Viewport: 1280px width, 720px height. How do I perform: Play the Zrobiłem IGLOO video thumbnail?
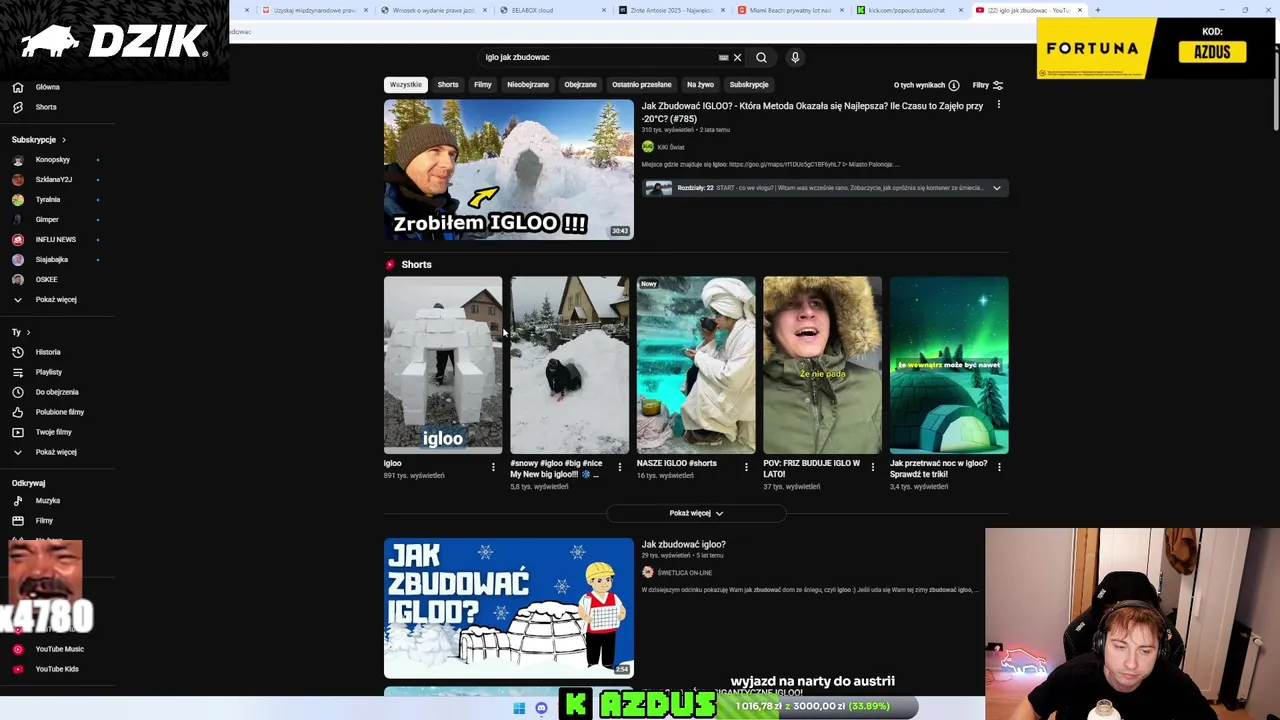click(509, 169)
